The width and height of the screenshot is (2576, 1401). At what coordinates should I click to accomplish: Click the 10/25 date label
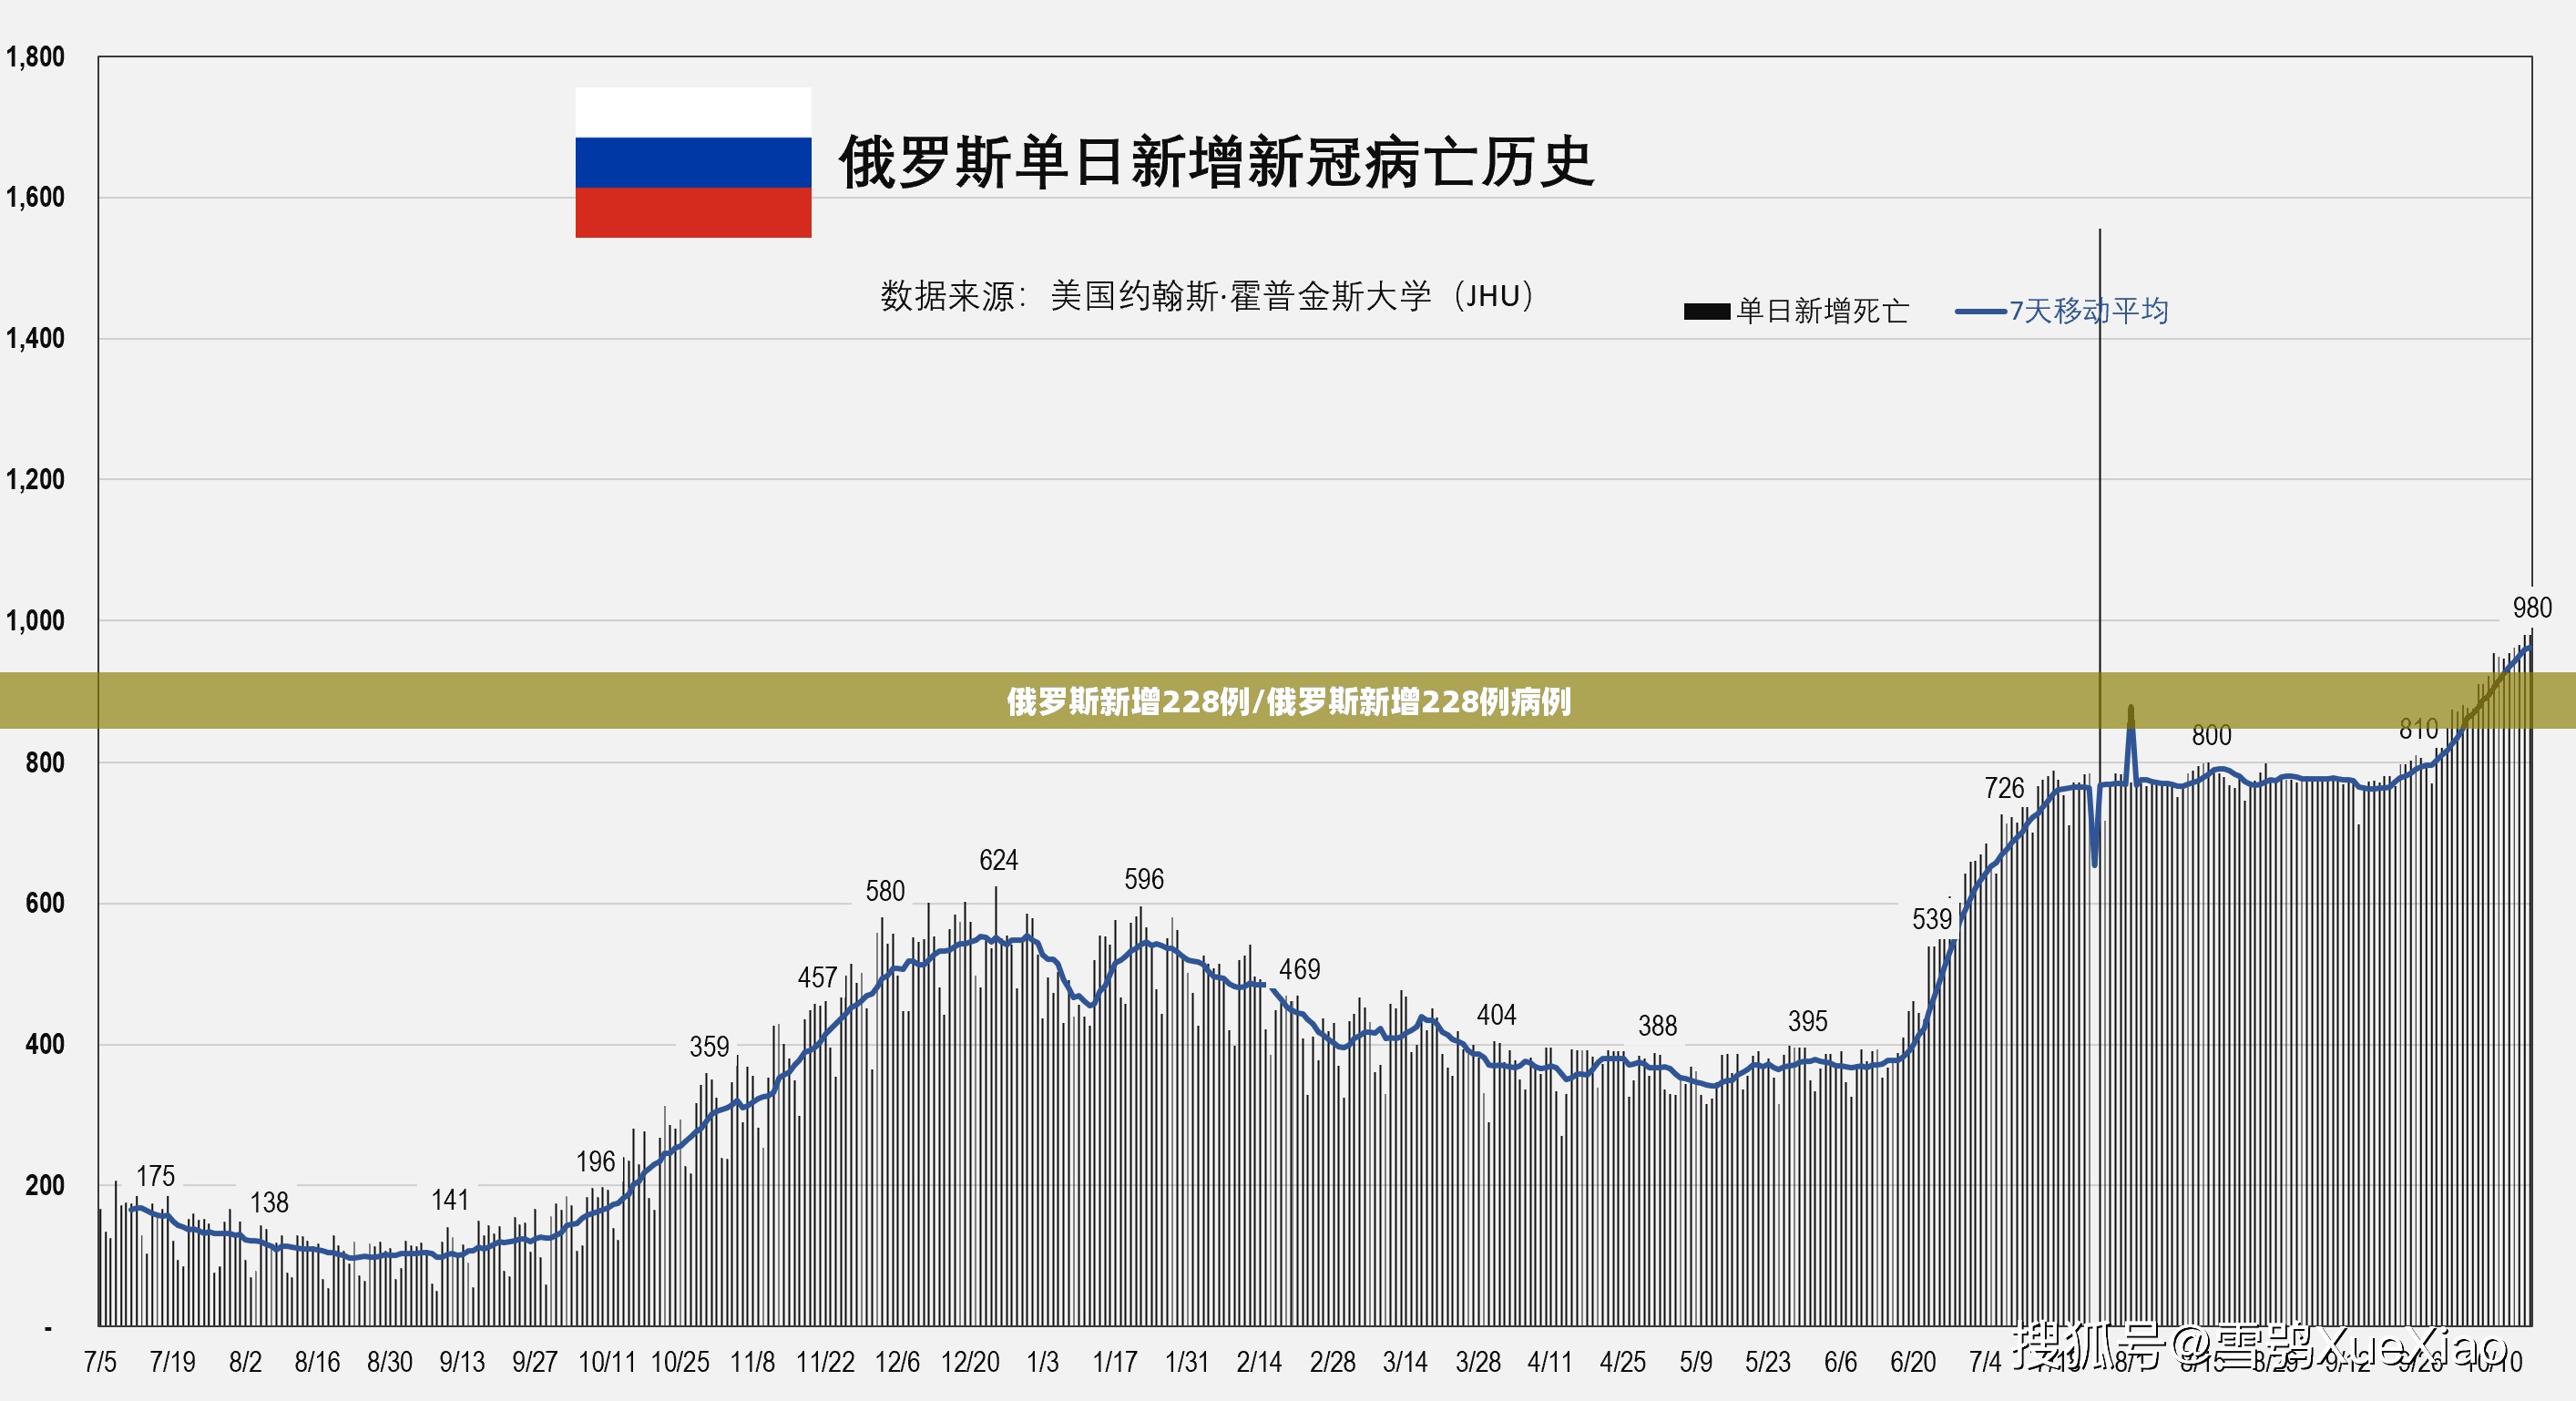(x=680, y=1362)
